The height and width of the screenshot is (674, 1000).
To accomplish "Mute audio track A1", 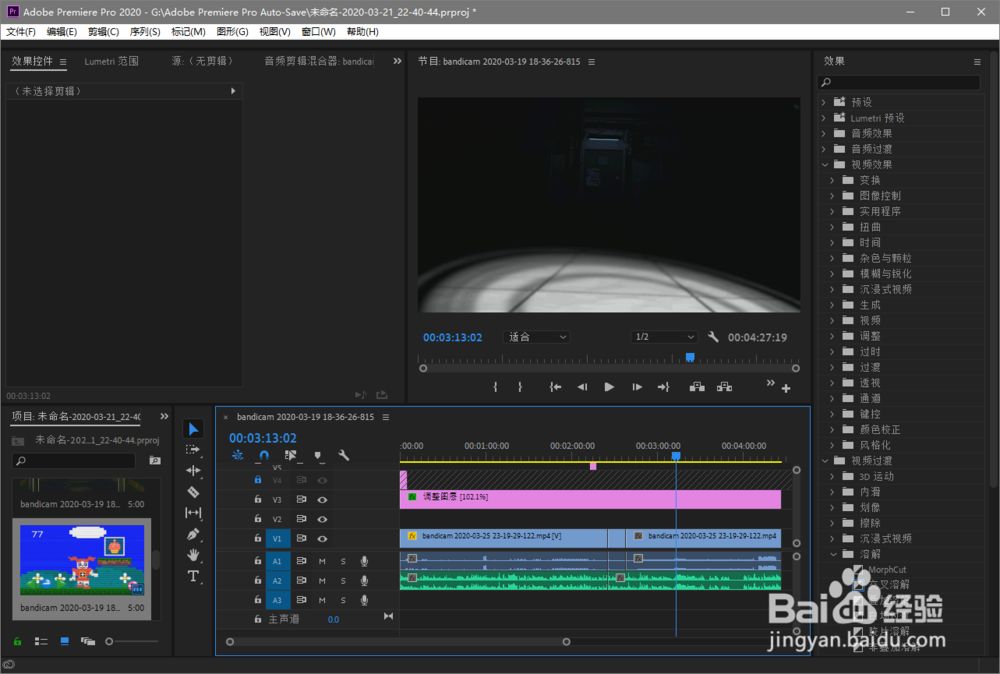I will 322,561.
